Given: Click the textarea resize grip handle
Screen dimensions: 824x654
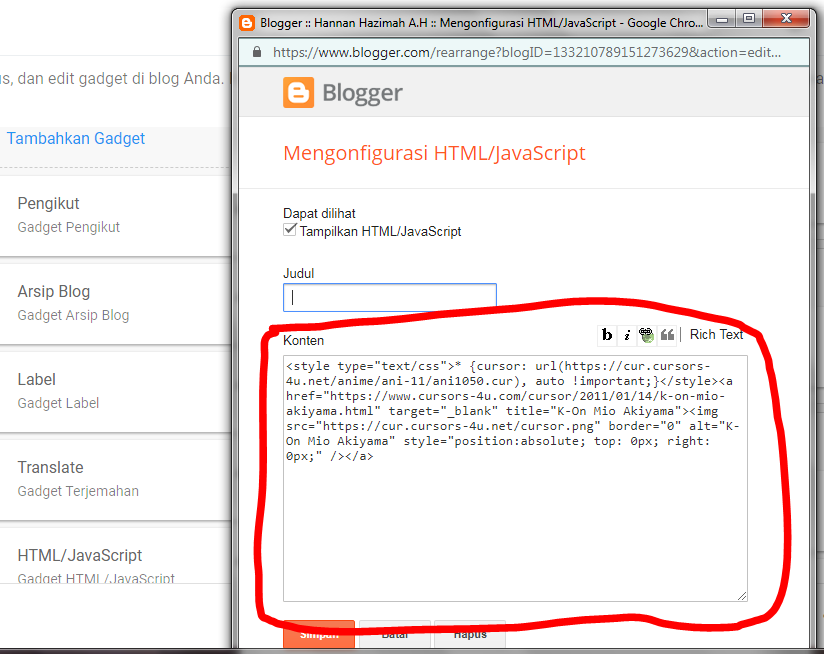Looking at the screenshot, I should [x=742, y=596].
